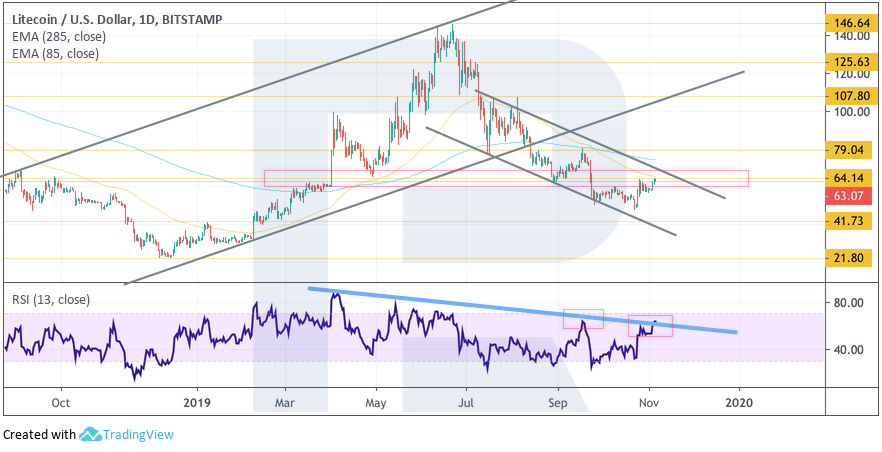882x452 pixels.
Task: Click the 80.00 level on RSI scale
Action: [x=850, y=302]
